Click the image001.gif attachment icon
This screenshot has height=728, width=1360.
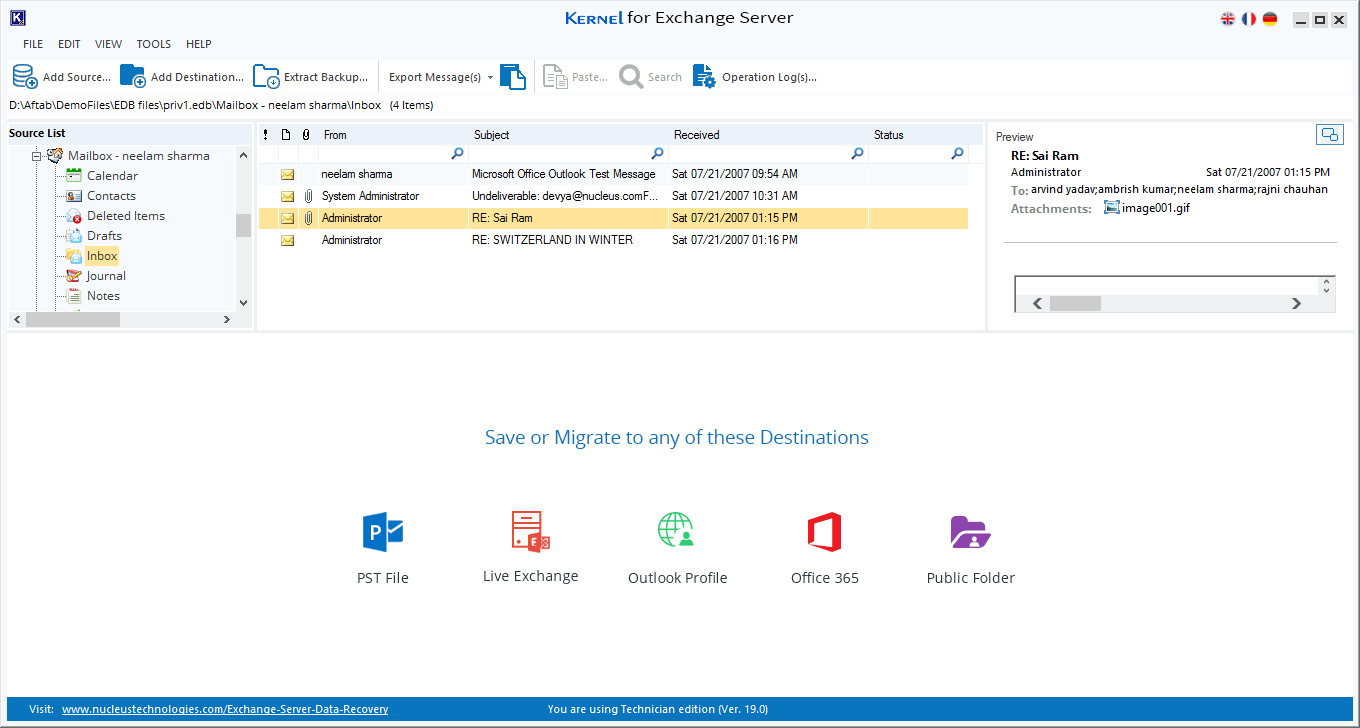coord(1112,207)
